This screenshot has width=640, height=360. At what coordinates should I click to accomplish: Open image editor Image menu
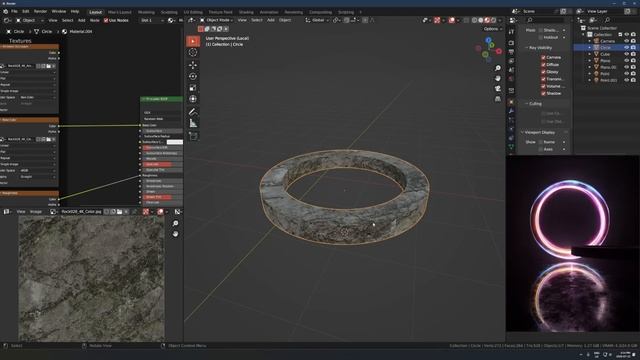(x=36, y=212)
